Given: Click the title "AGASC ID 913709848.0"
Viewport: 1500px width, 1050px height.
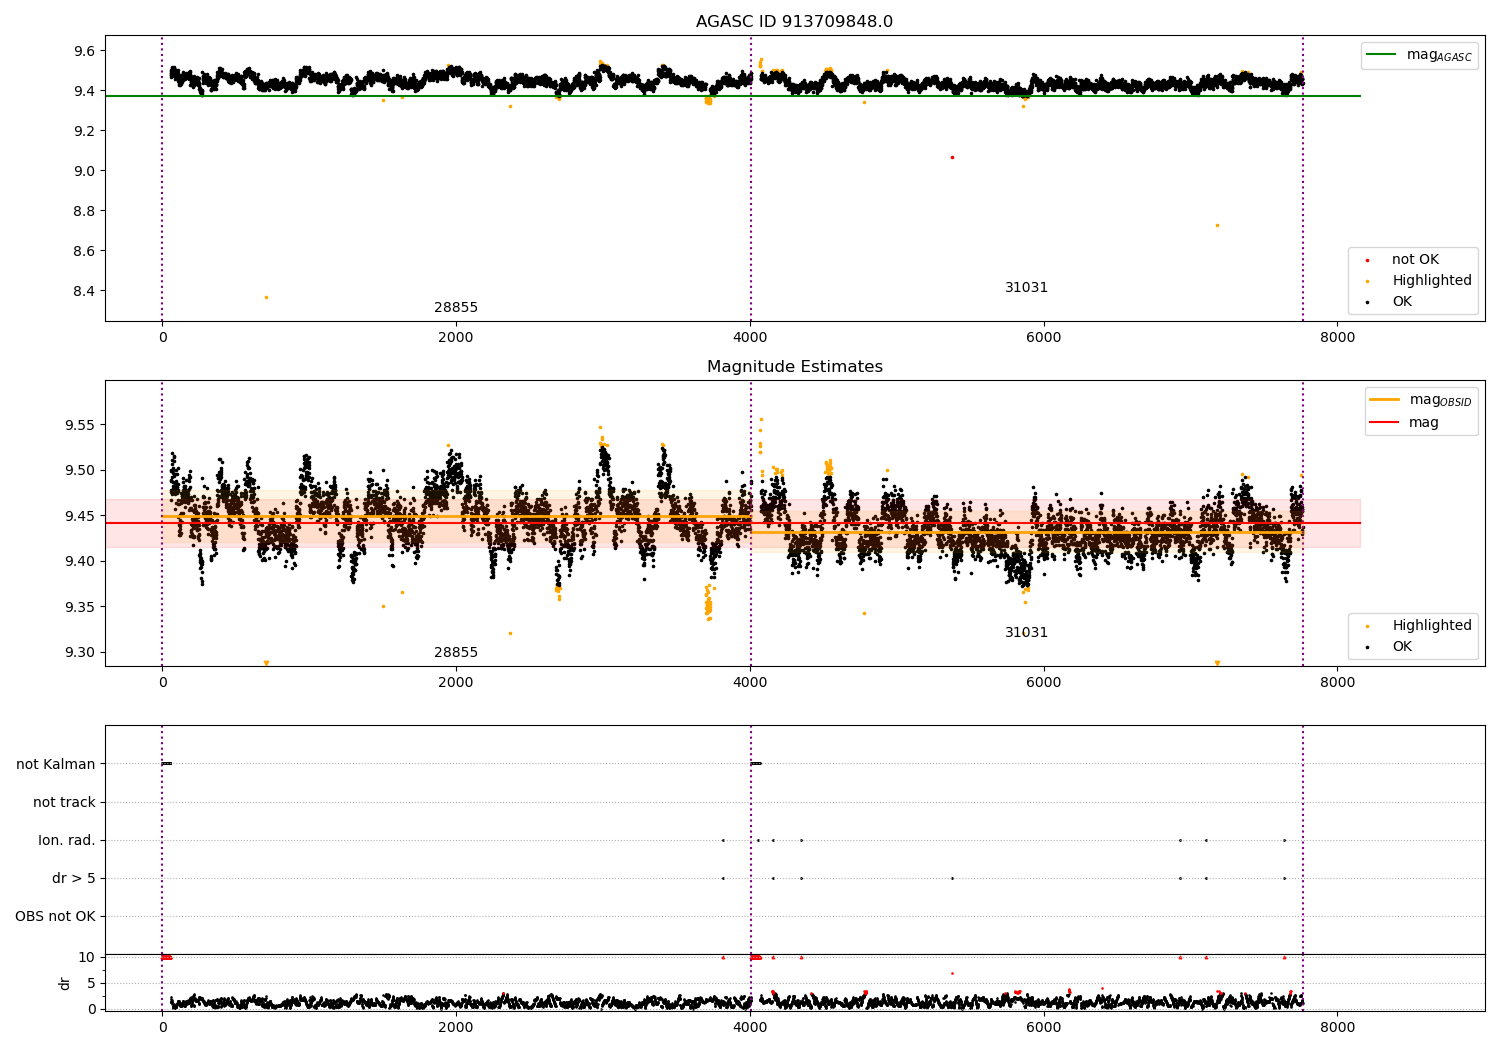Looking at the screenshot, I should coord(794,22).
